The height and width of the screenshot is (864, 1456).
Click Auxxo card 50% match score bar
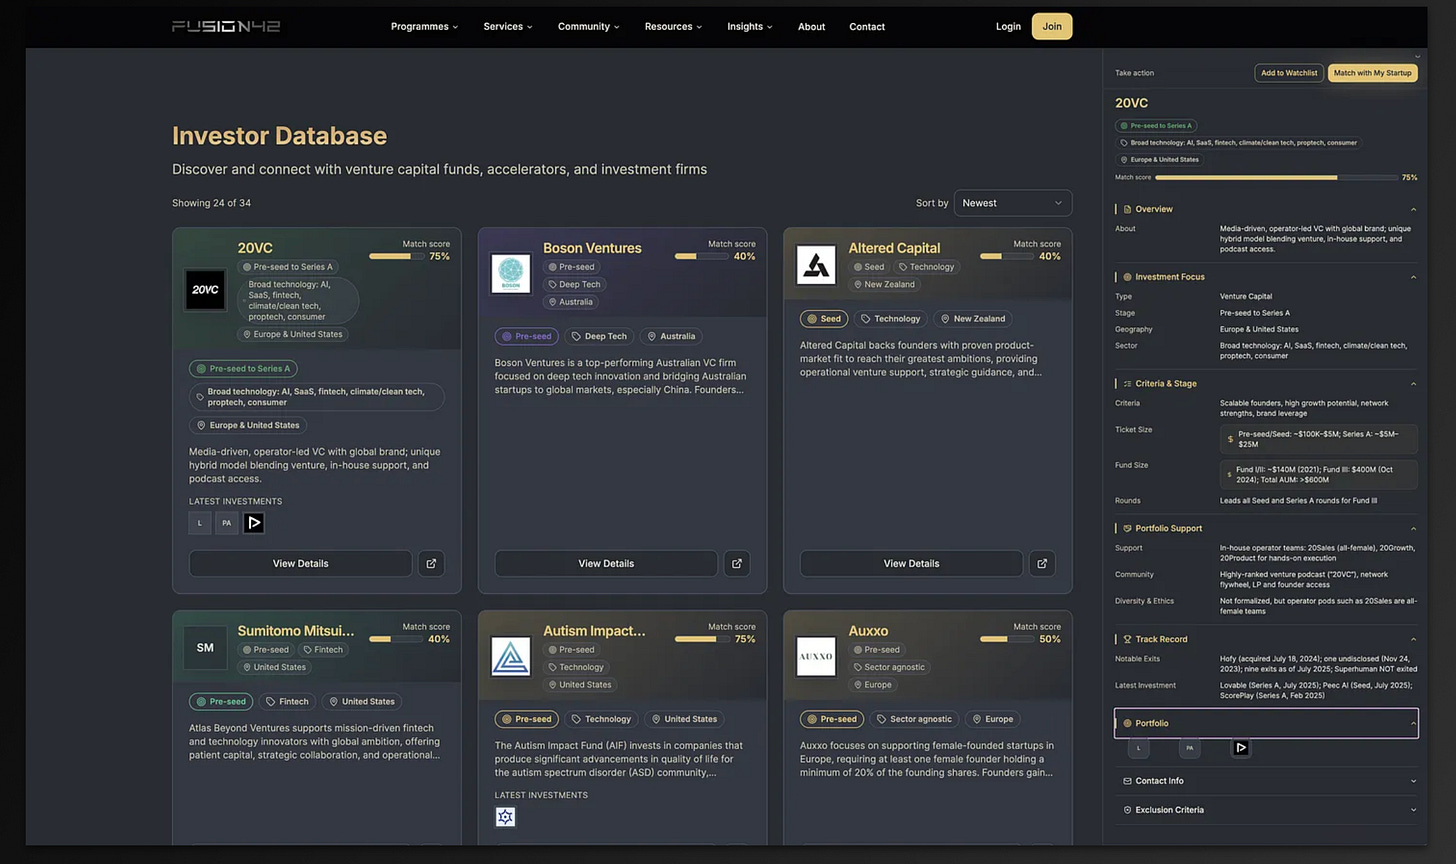tap(1006, 639)
